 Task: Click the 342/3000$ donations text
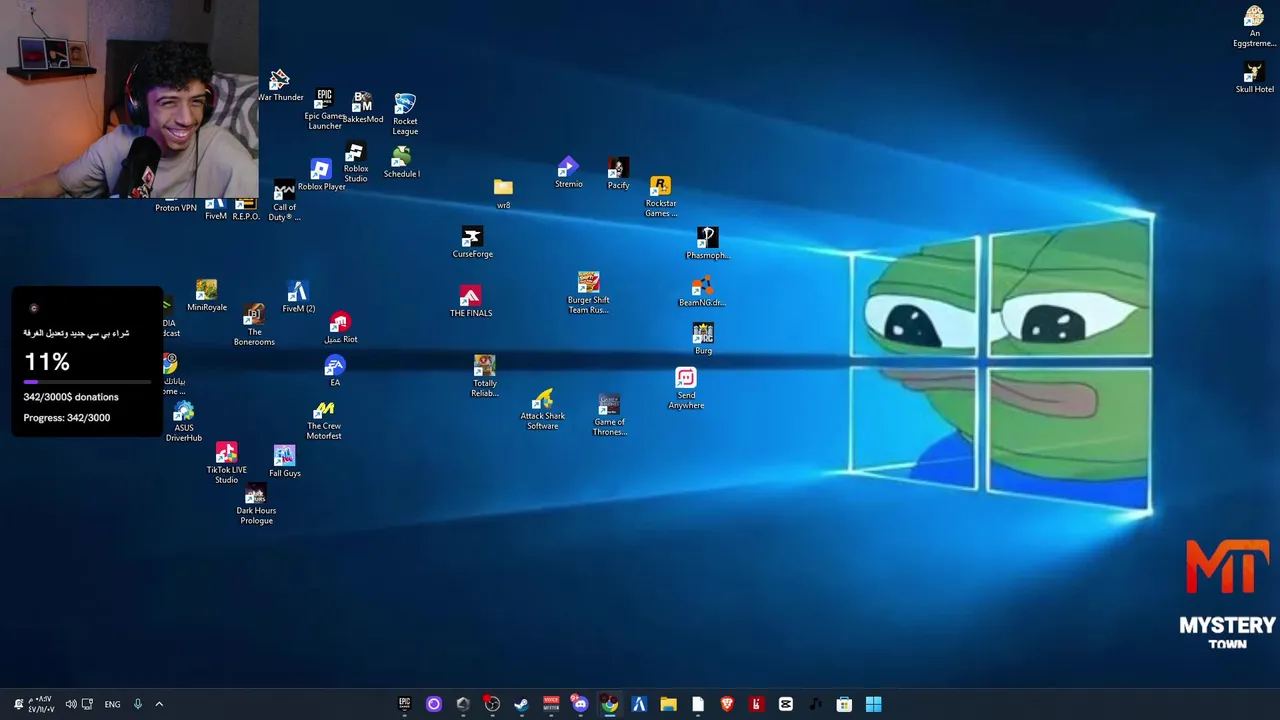tap(71, 397)
